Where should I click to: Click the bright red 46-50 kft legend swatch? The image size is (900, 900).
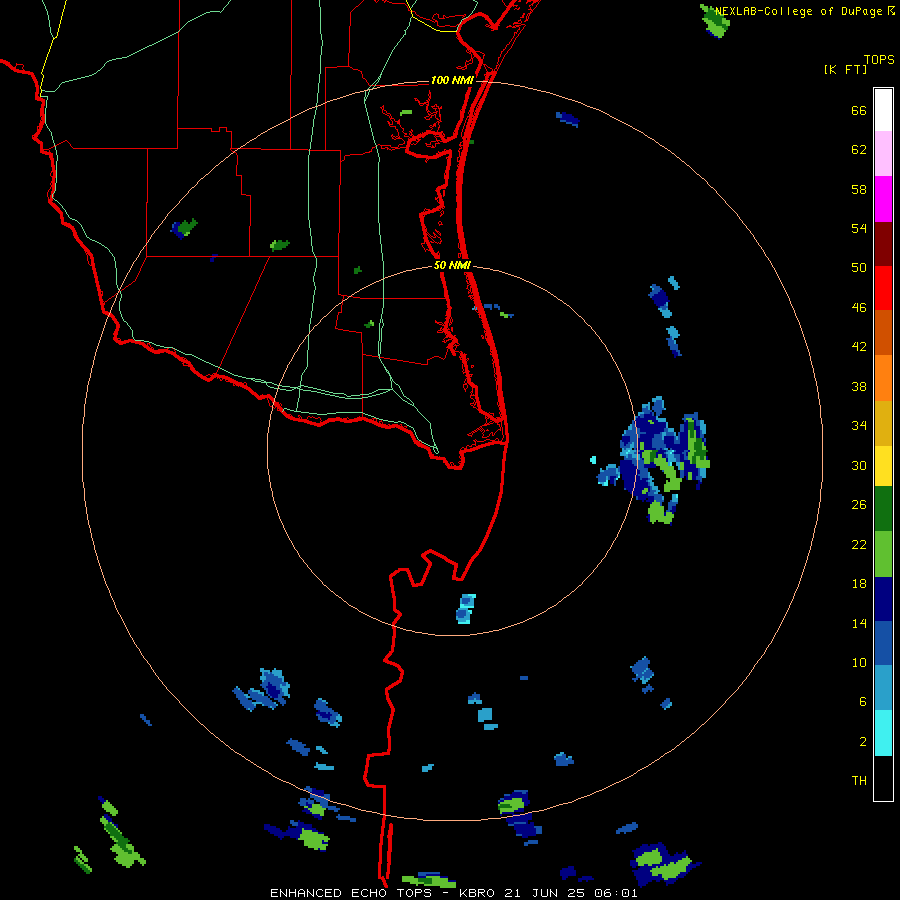(883, 288)
